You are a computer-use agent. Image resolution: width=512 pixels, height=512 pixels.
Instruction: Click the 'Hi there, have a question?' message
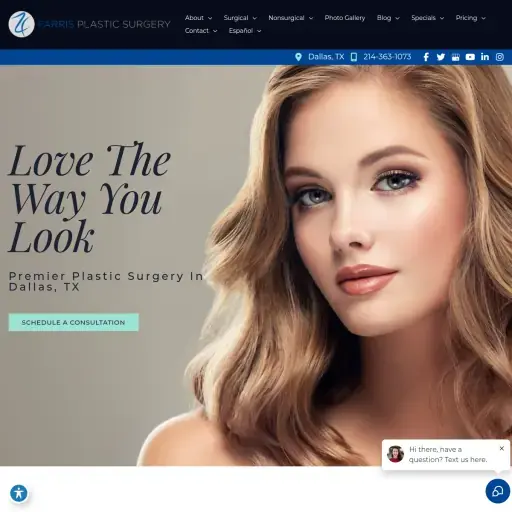(448, 454)
